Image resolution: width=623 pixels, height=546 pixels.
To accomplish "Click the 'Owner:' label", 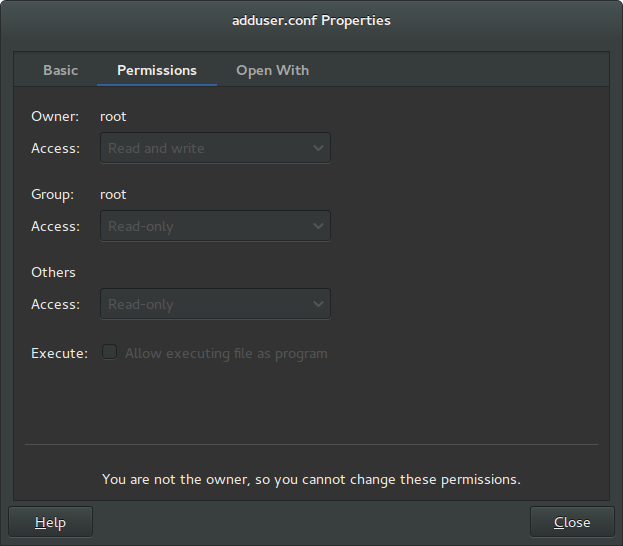I will pyautogui.click(x=55, y=116).
